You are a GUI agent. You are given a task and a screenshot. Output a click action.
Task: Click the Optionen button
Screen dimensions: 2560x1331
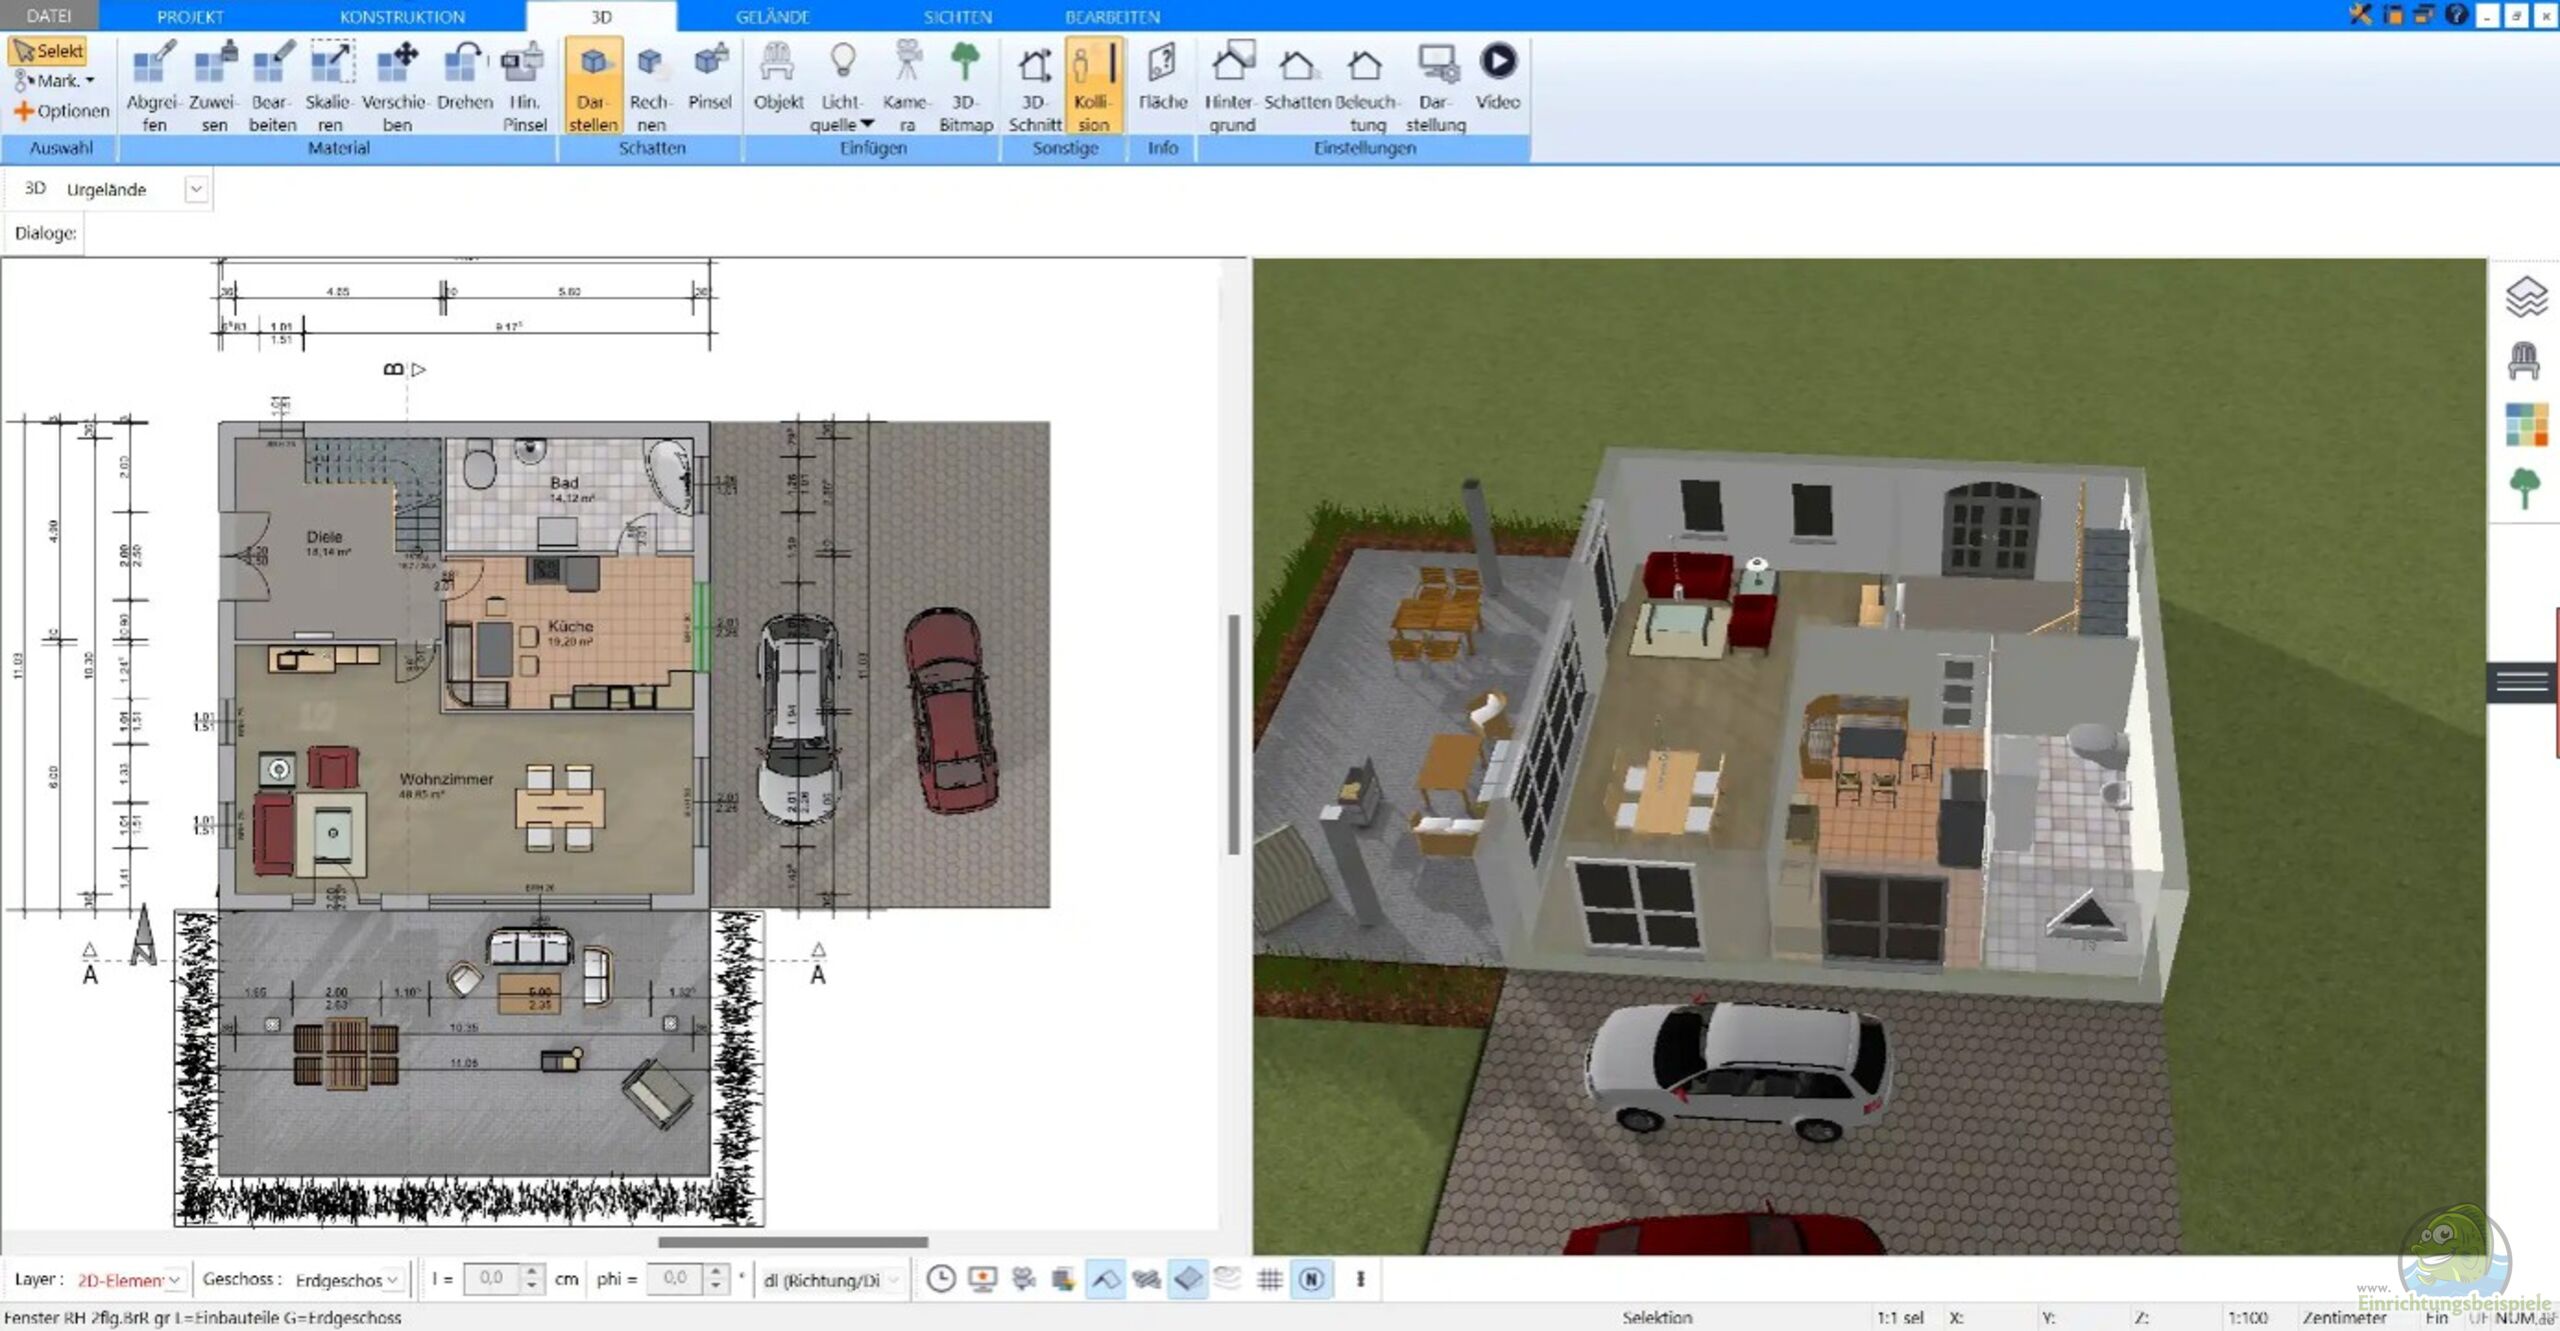point(62,111)
